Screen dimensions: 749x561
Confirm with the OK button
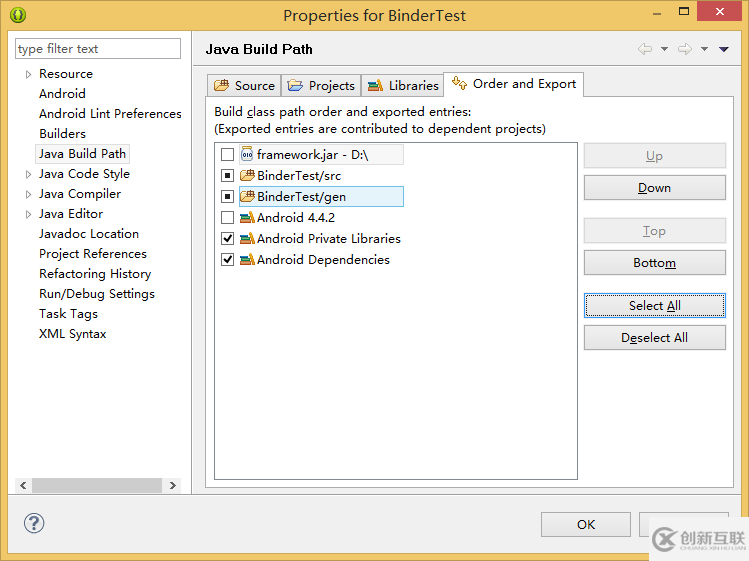586,524
